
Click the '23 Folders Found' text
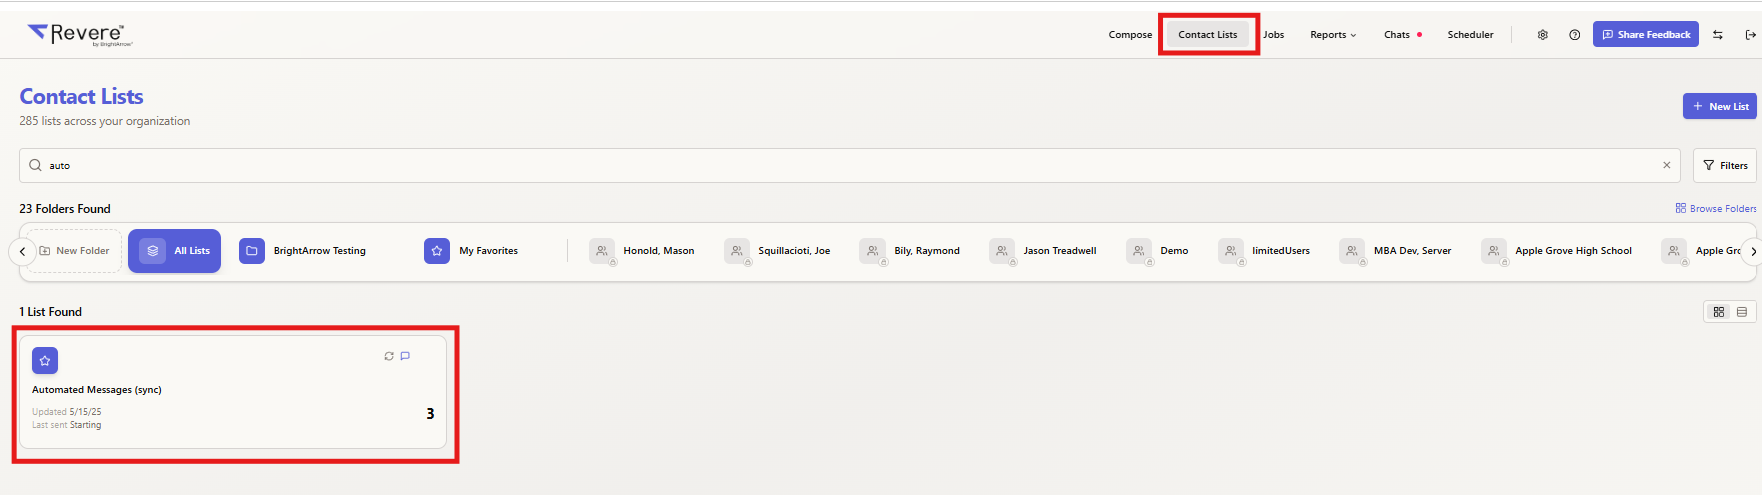point(65,209)
